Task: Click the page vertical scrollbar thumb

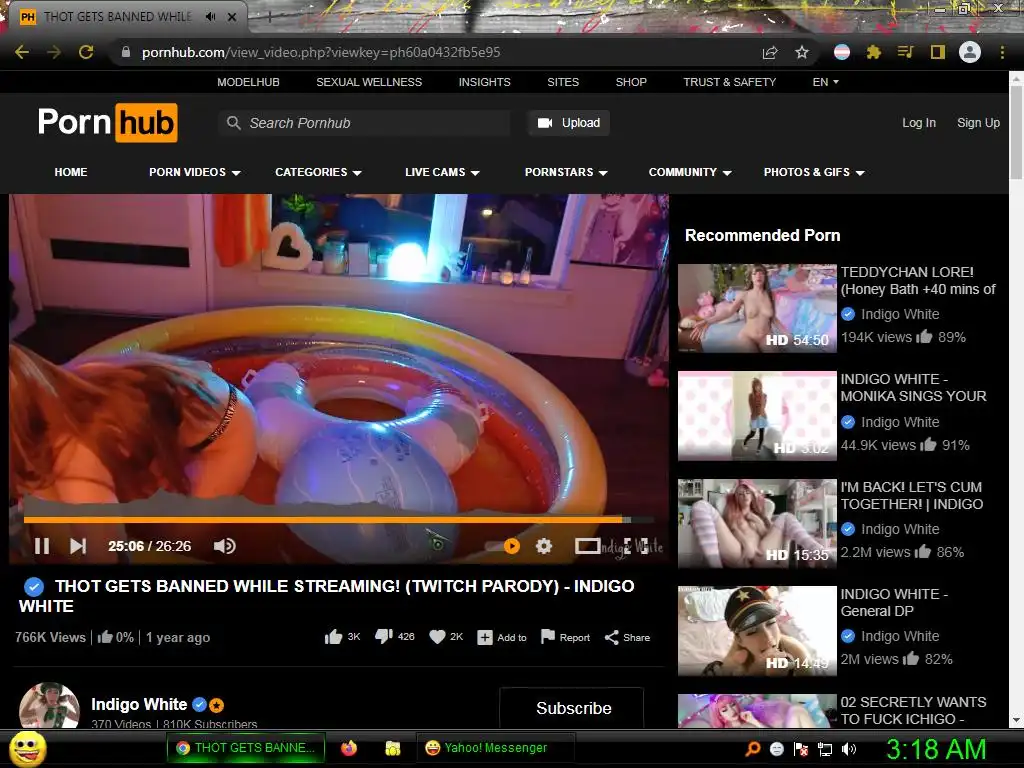Action: tap(1016, 131)
